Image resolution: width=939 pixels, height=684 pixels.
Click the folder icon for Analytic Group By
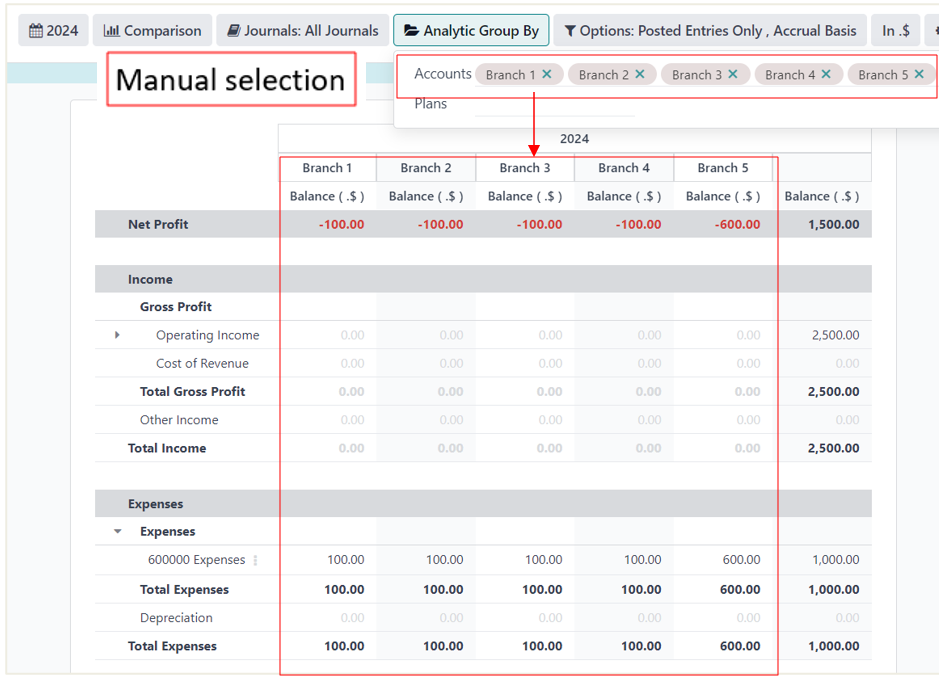[411, 31]
